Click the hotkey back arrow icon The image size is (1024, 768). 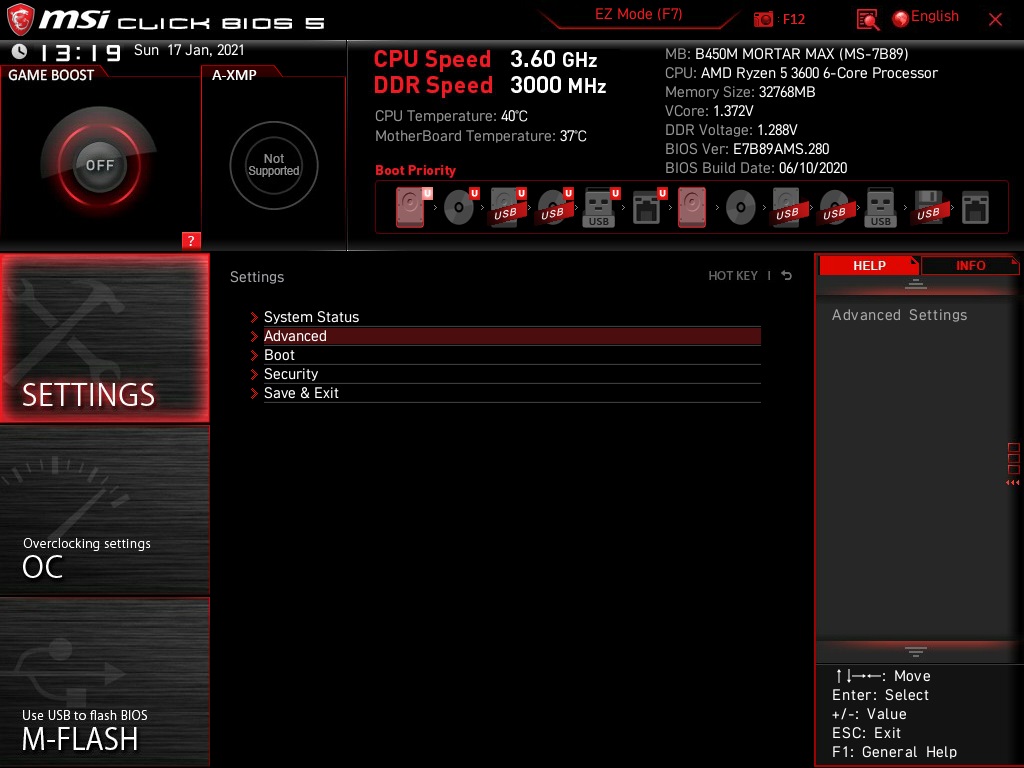click(x=787, y=276)
